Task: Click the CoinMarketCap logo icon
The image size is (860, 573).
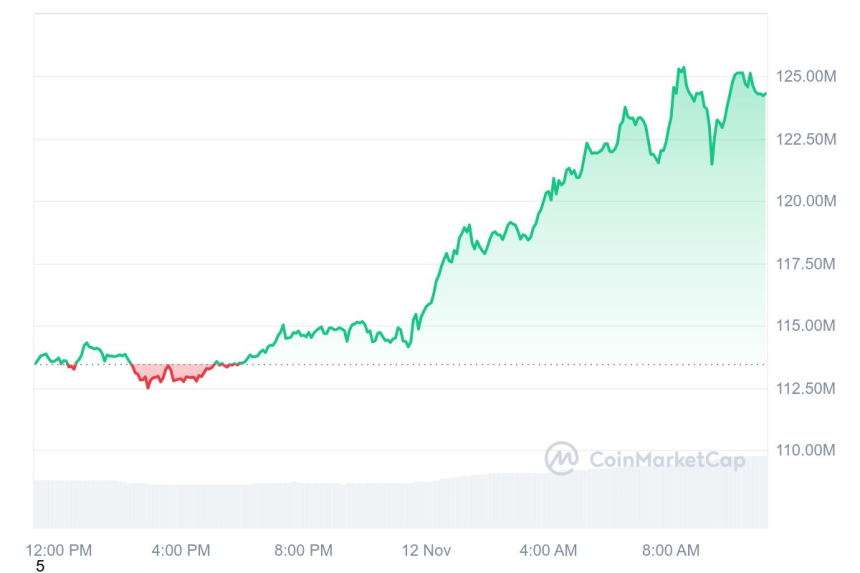Action: [561, 458]
